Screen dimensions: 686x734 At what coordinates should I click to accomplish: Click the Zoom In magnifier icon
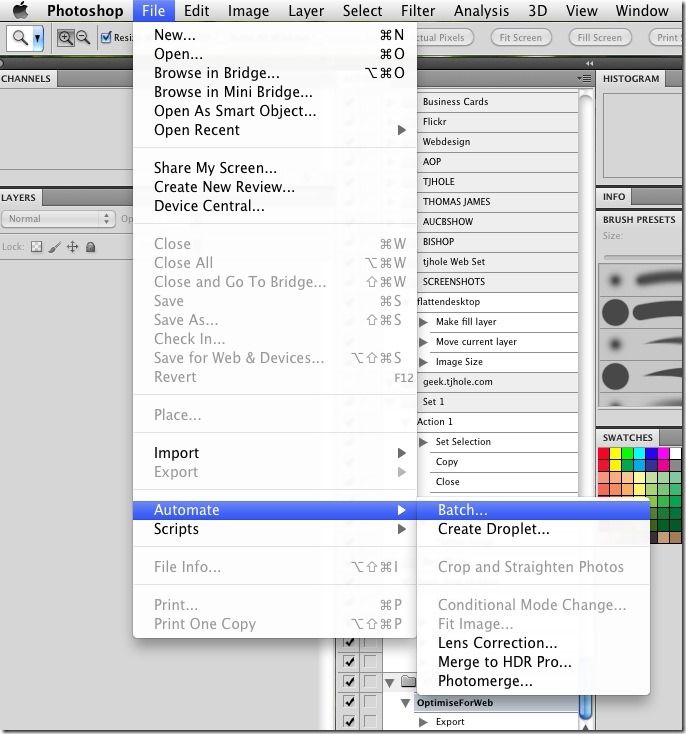(x=65, y=38)
